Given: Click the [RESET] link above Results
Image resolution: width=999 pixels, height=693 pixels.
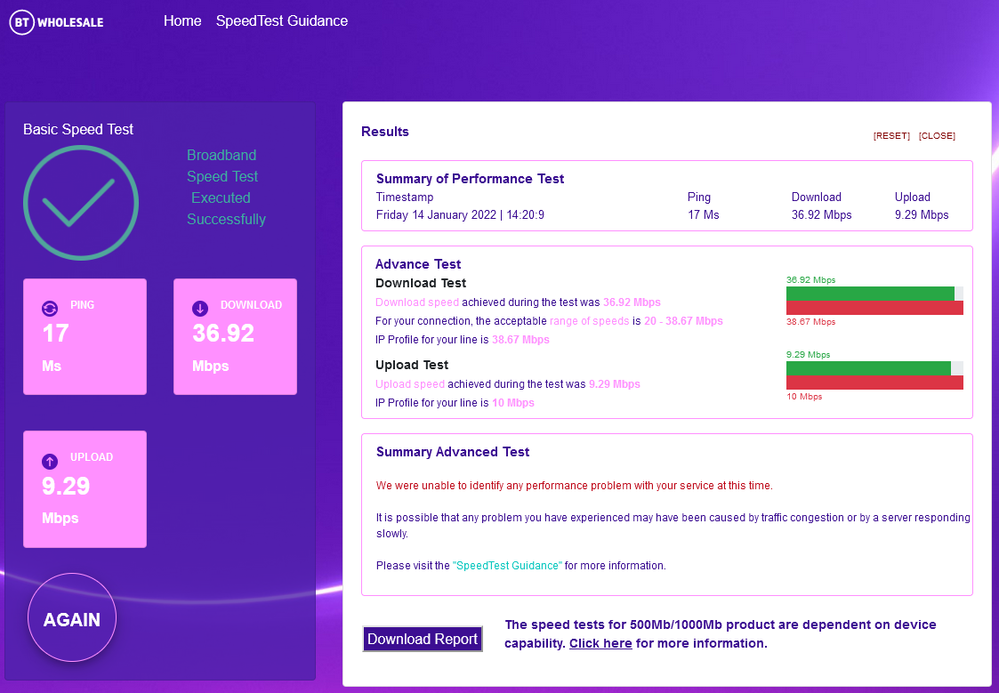Looking at the screenshot, I should pyautogui.click(x=890, y=135).
